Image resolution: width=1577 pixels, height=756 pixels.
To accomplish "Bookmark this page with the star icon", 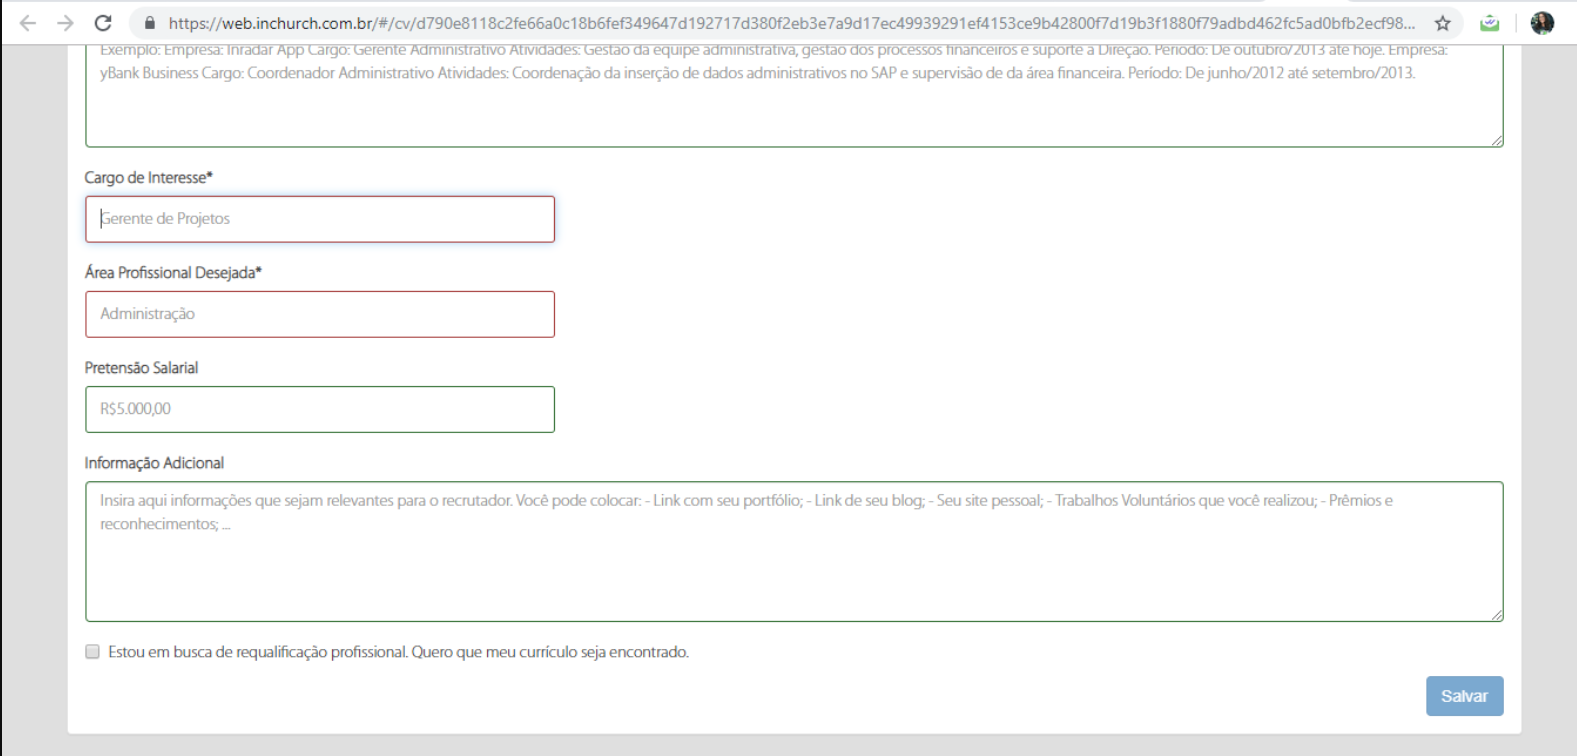I will tap(1442, 23).
